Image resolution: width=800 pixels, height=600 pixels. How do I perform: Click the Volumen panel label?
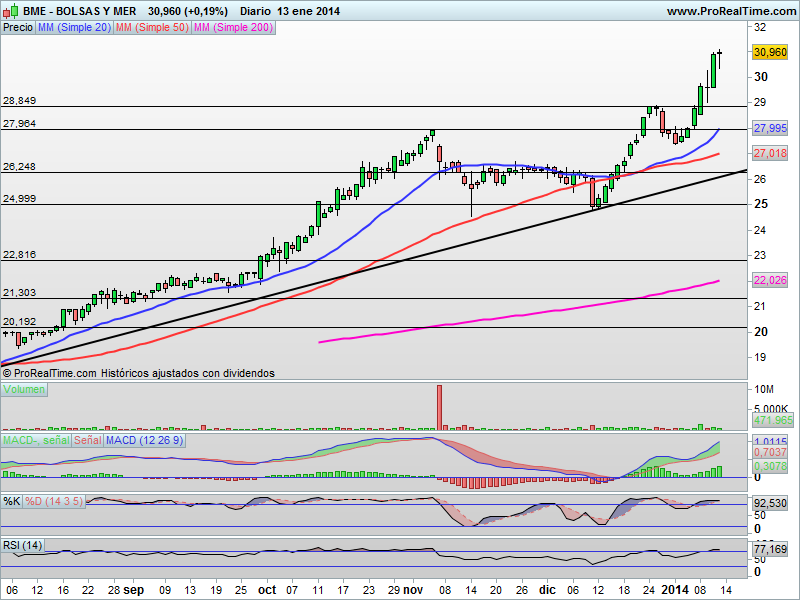point(24,389)
